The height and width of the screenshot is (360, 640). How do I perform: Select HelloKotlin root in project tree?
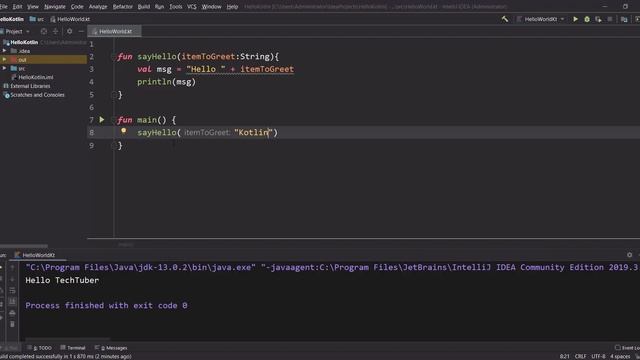[24, 42]
